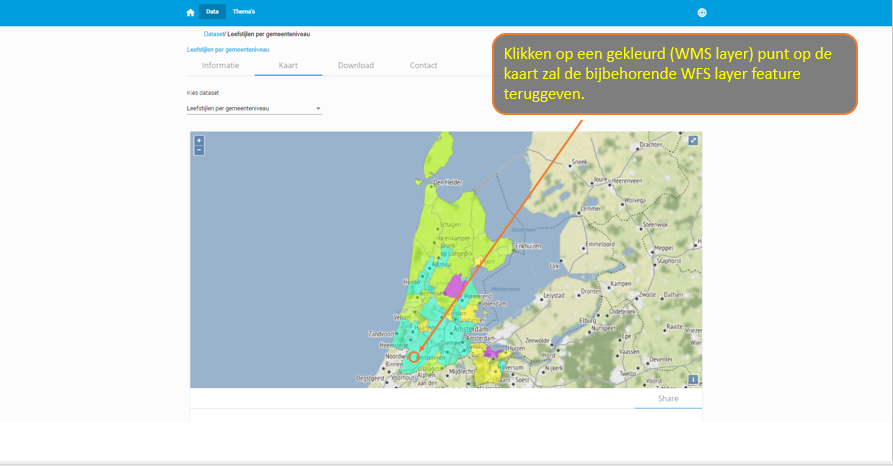The image size is (893, 466).
Task: Click the Drachten label on map
Action: tap(651, 145)
